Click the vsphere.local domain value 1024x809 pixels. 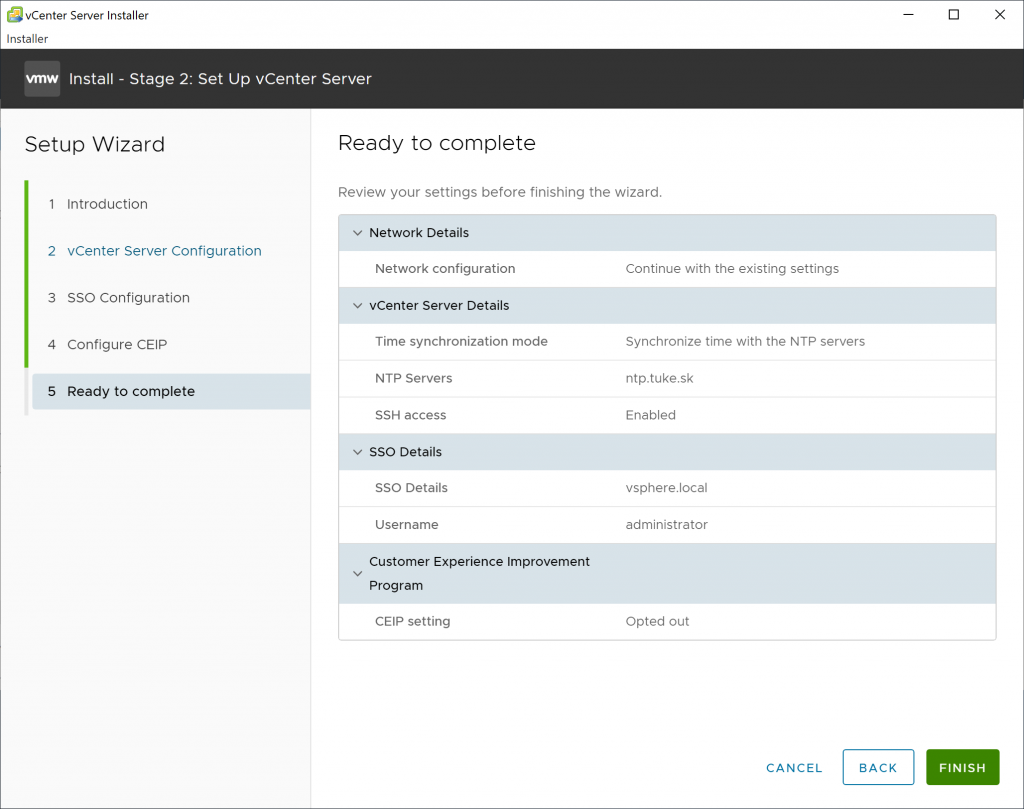click(x=666, y=488)
